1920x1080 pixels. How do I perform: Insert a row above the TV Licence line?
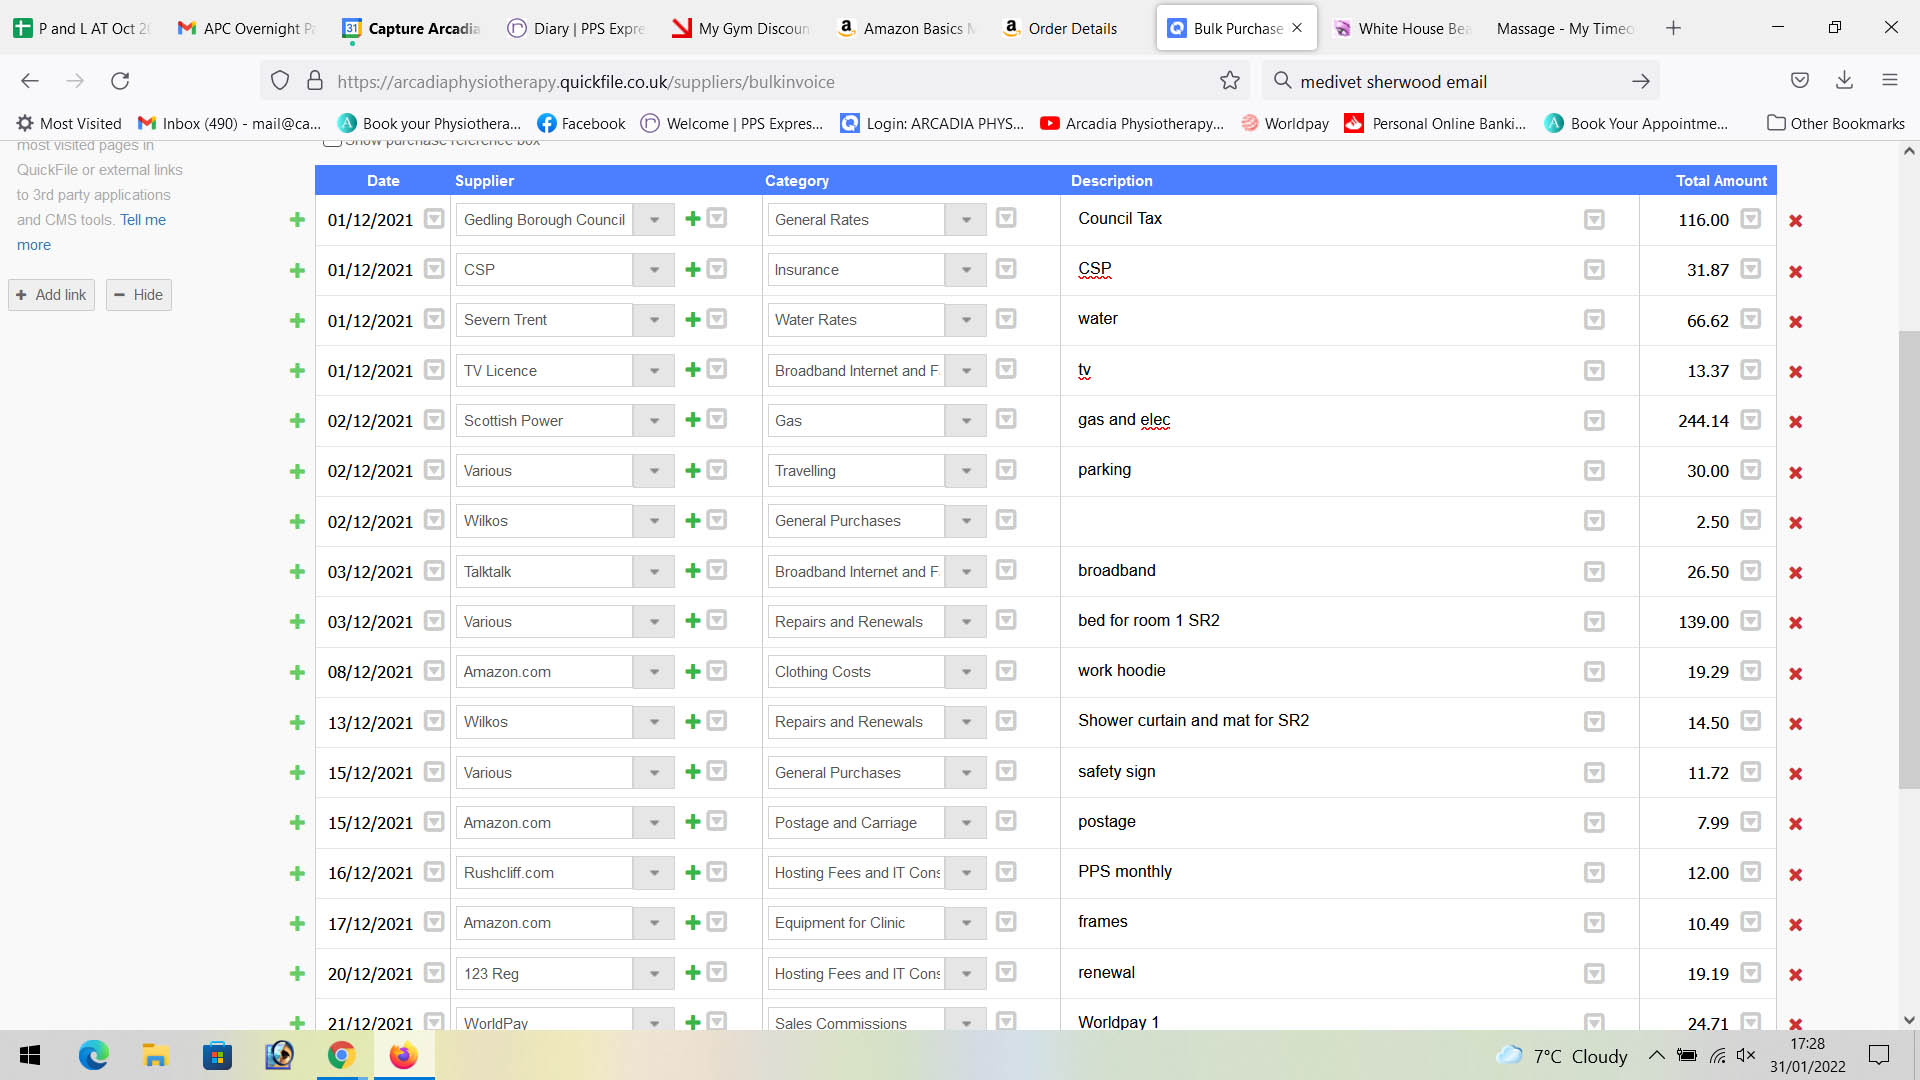(297, 371)
